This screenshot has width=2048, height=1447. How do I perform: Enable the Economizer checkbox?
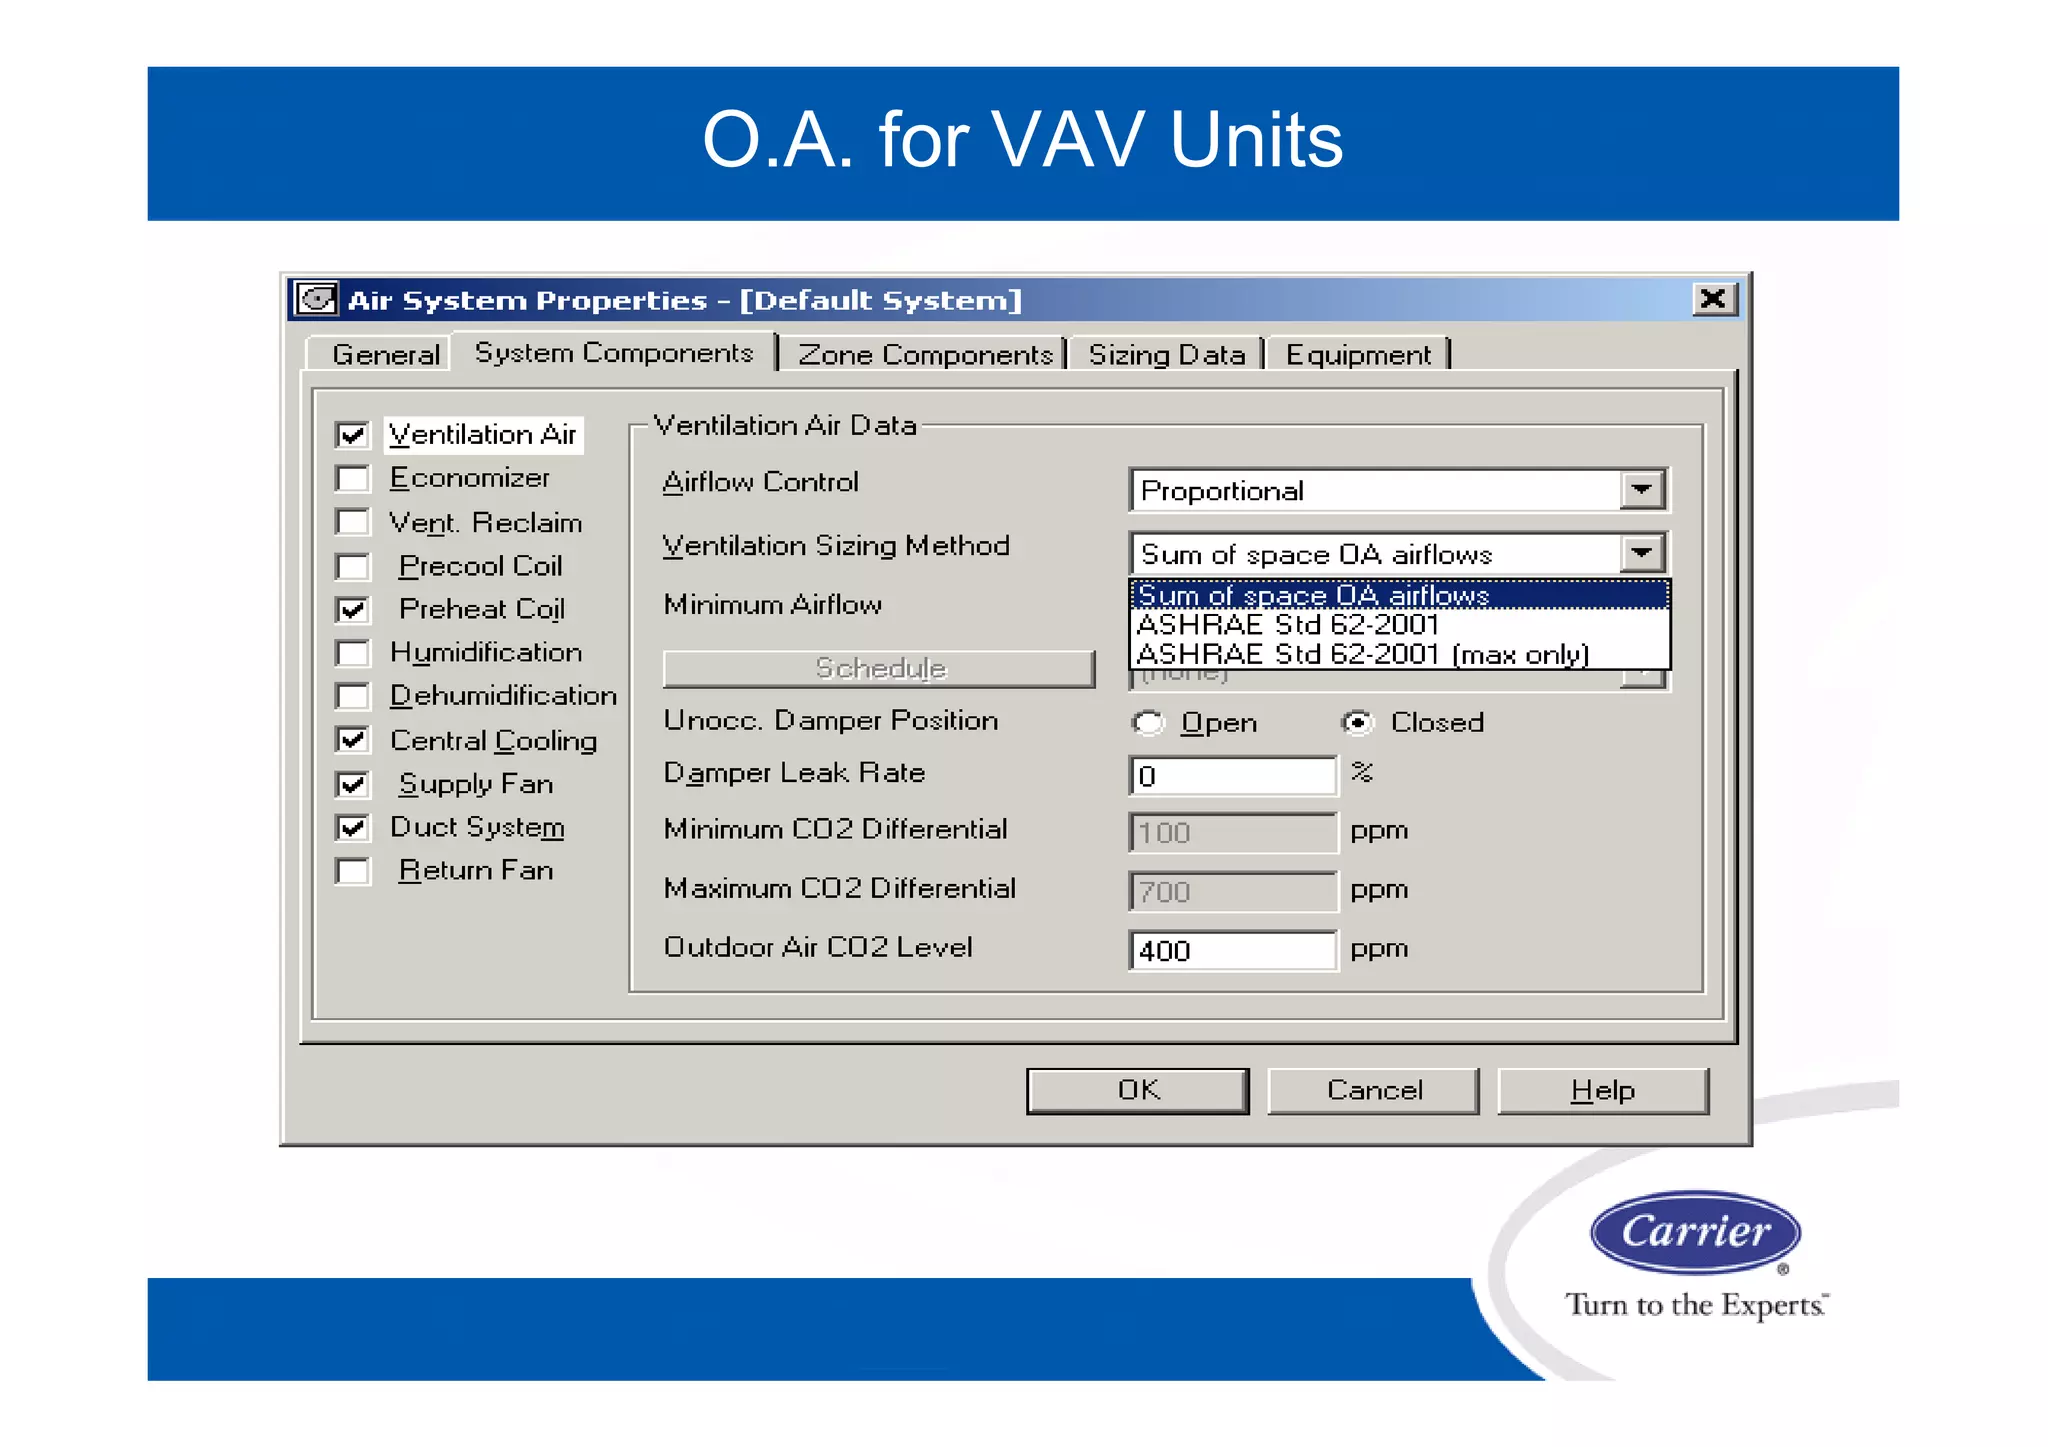pos(353,479)
